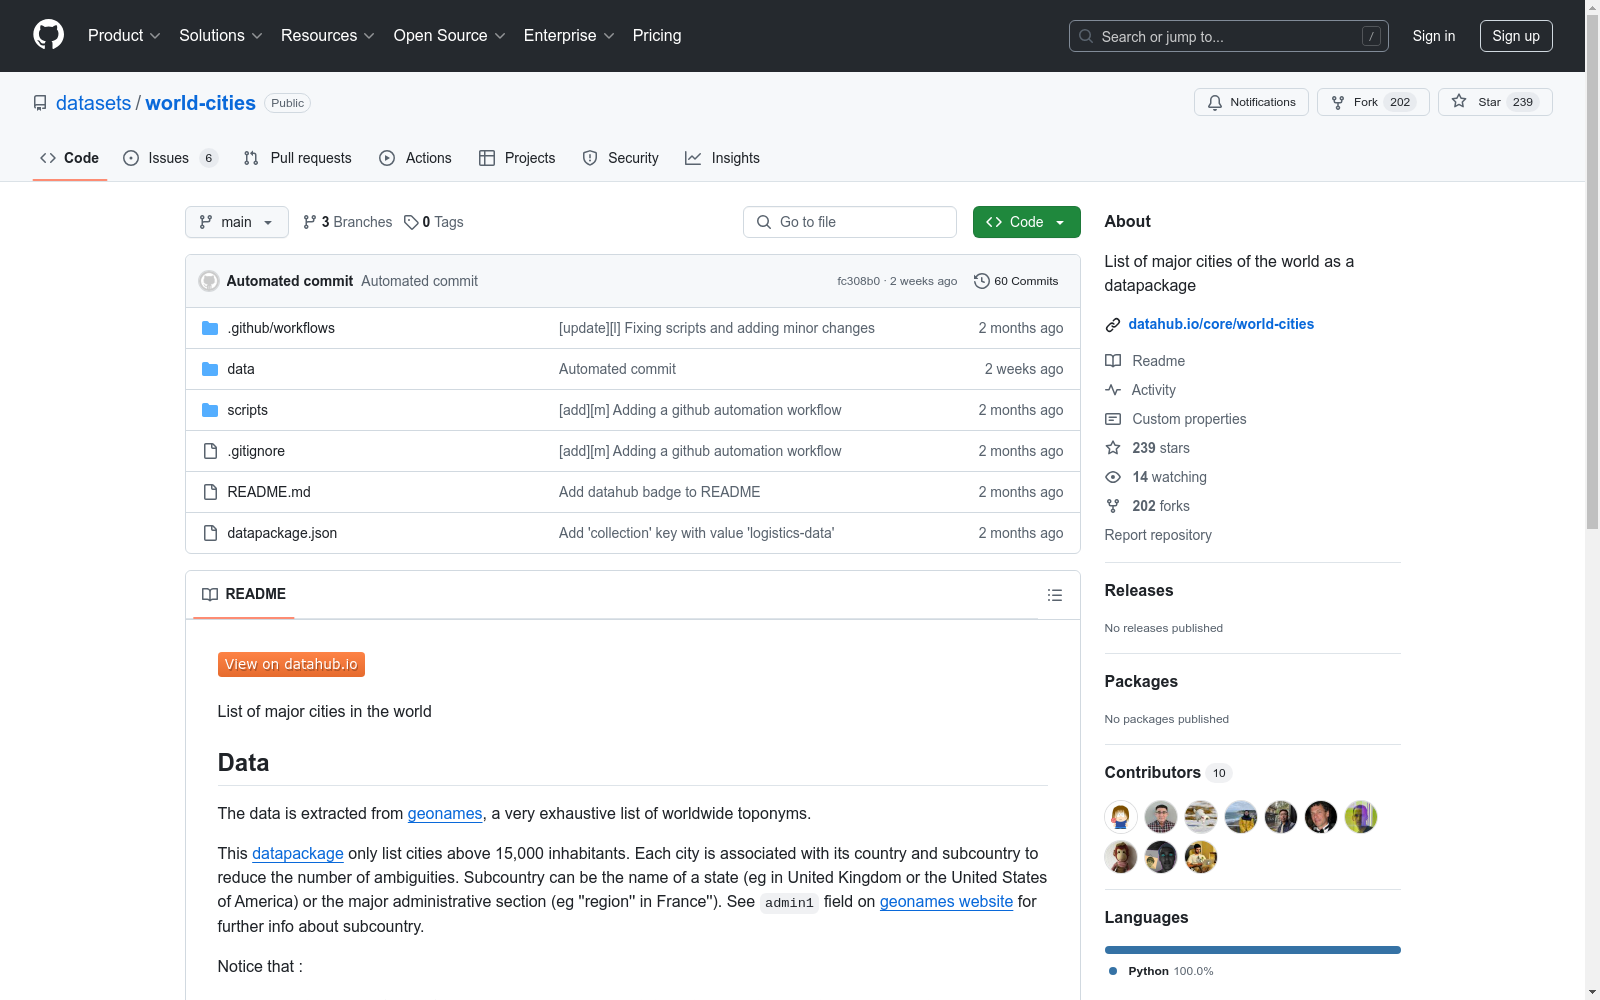Click the Python language bar
Viewport: 1600px width, 1000px height.
(1253, 950)
